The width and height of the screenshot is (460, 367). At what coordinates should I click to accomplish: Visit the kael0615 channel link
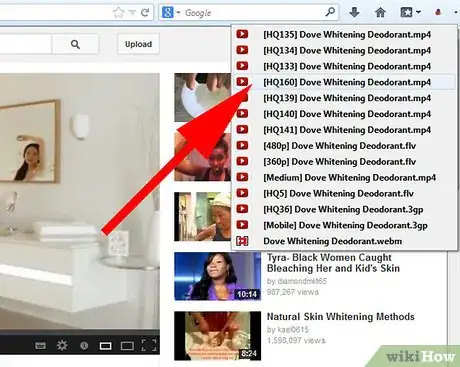293,330
